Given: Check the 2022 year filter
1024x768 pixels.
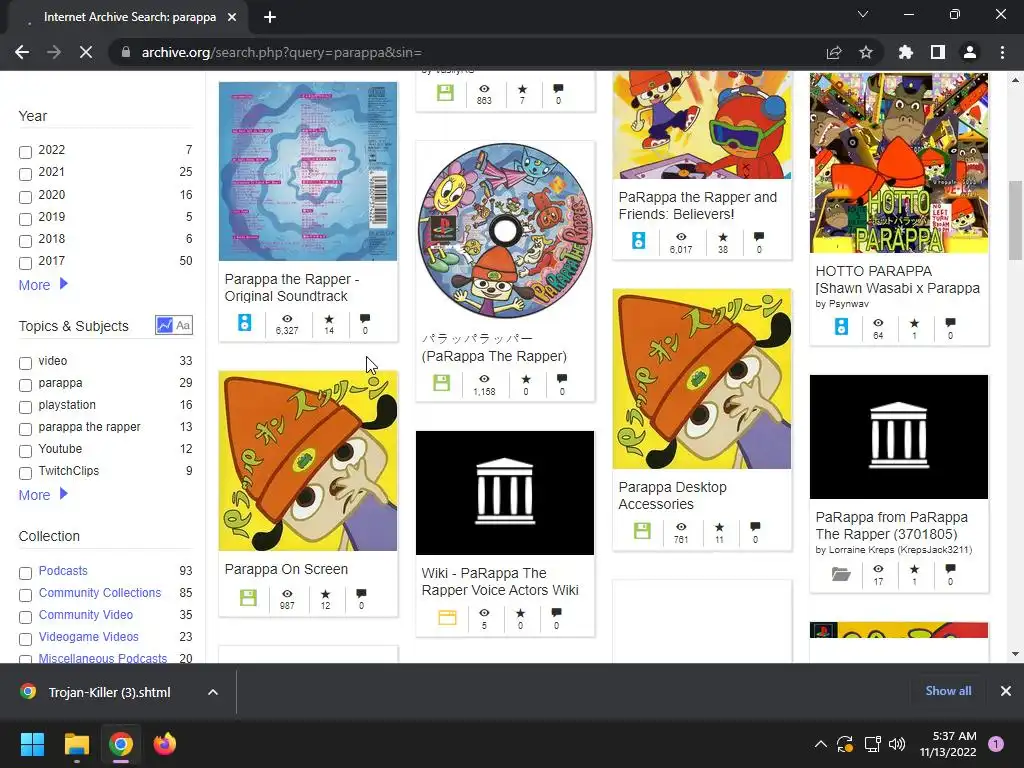Looking at the screenshot, I should tap(25, 152).
